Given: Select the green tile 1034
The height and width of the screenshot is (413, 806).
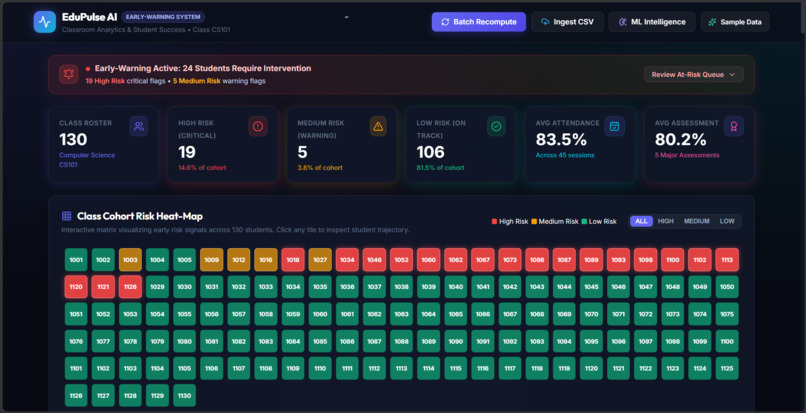Looking at the screenshot, I should coord(293,287).
